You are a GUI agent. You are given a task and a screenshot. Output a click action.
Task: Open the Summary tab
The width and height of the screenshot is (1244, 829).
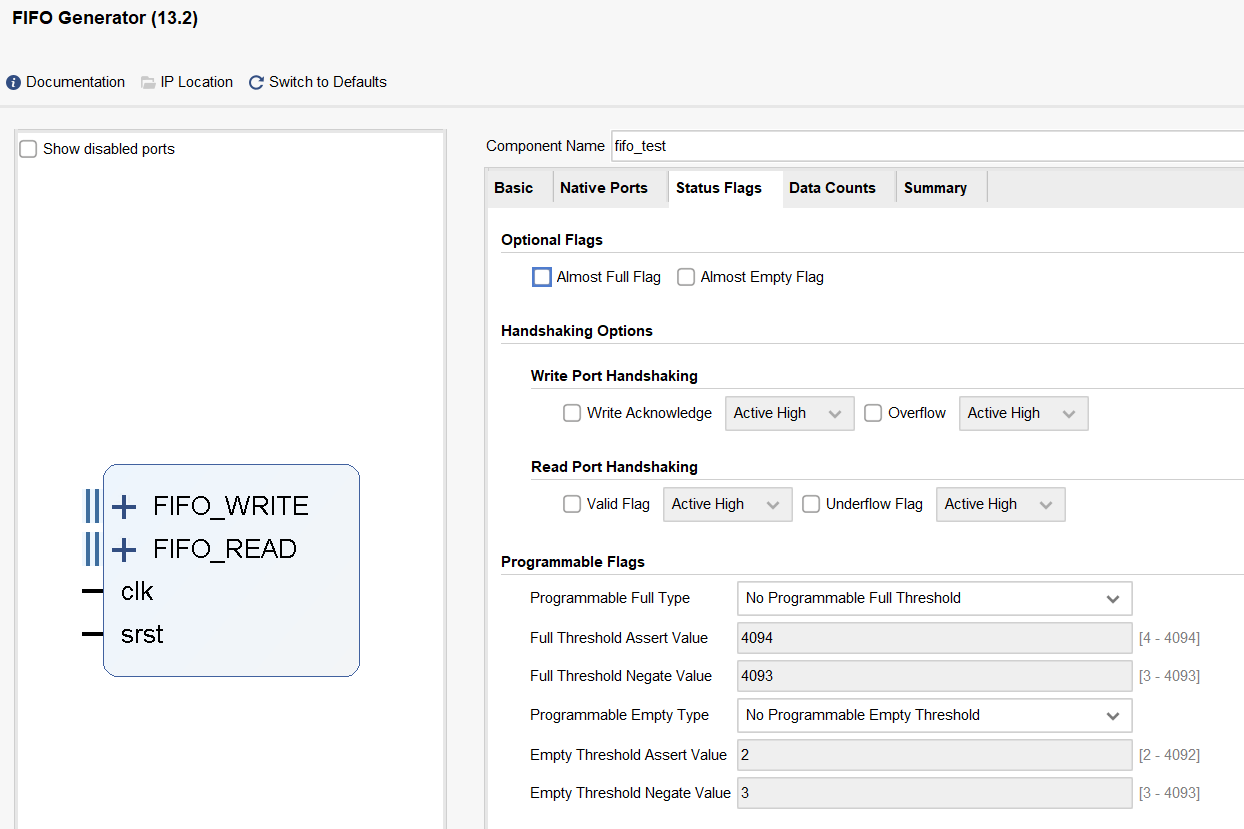pos(935,188)
